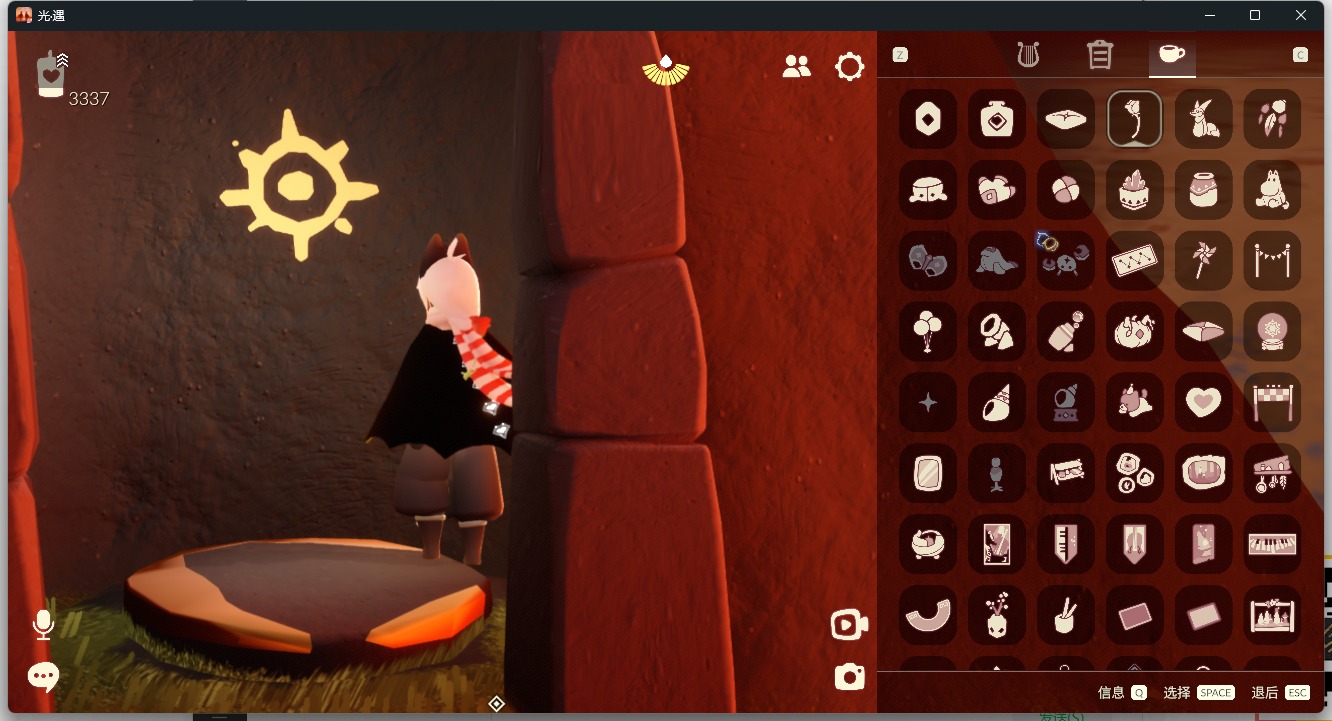Switch to the clipboard list tab
Image resolution: width=1332 pixels, height=721 pixels.
pos(1100,54)
